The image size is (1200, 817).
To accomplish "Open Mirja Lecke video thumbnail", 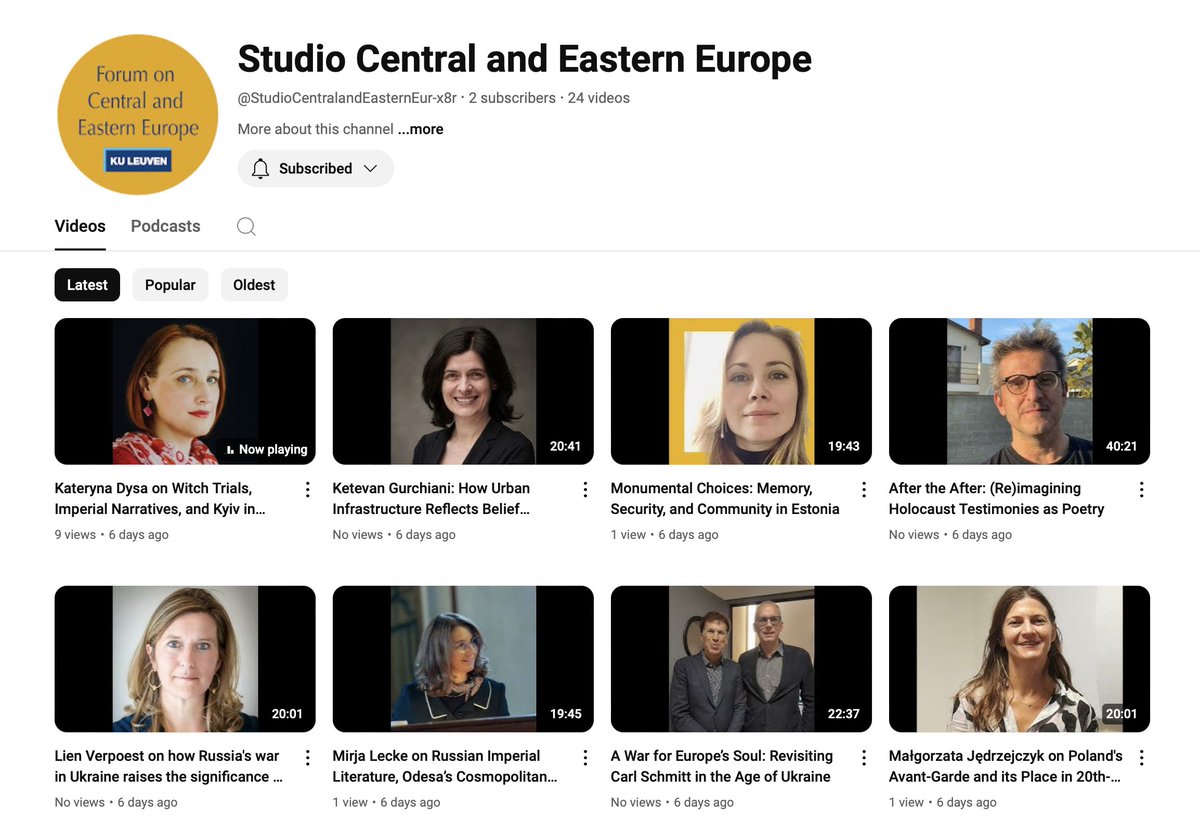I will click(463, 659).
